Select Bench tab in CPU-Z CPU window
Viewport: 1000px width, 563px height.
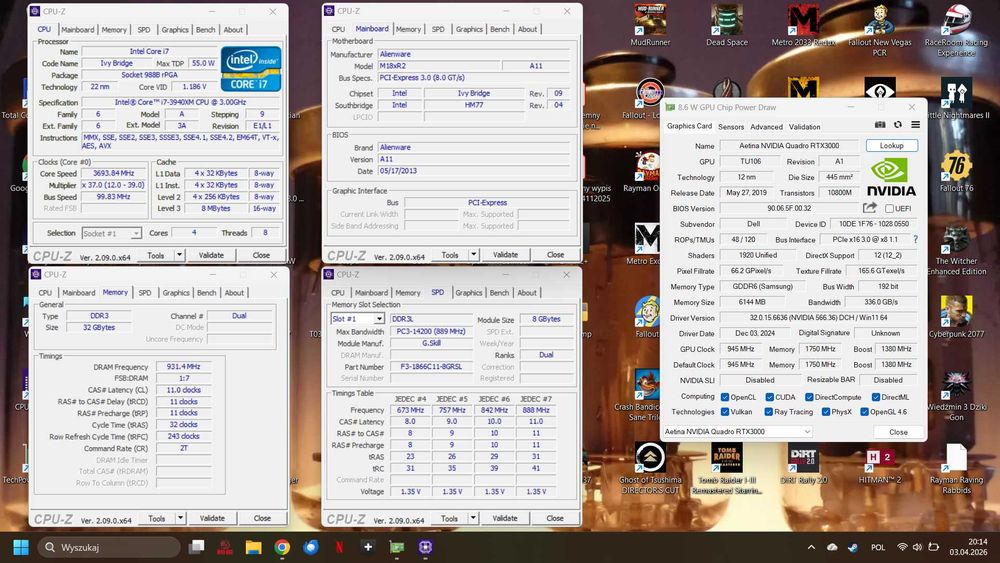tap(205, 30)
